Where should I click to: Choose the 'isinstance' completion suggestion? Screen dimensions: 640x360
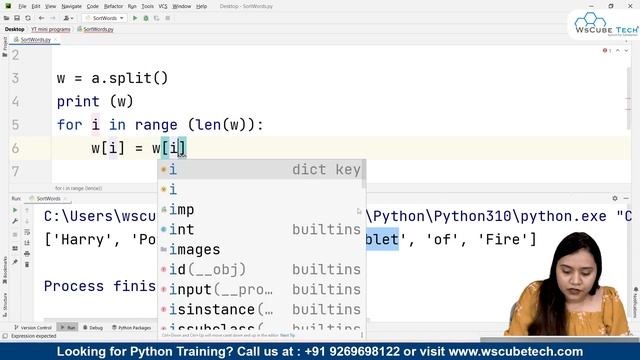pos(260,309)
